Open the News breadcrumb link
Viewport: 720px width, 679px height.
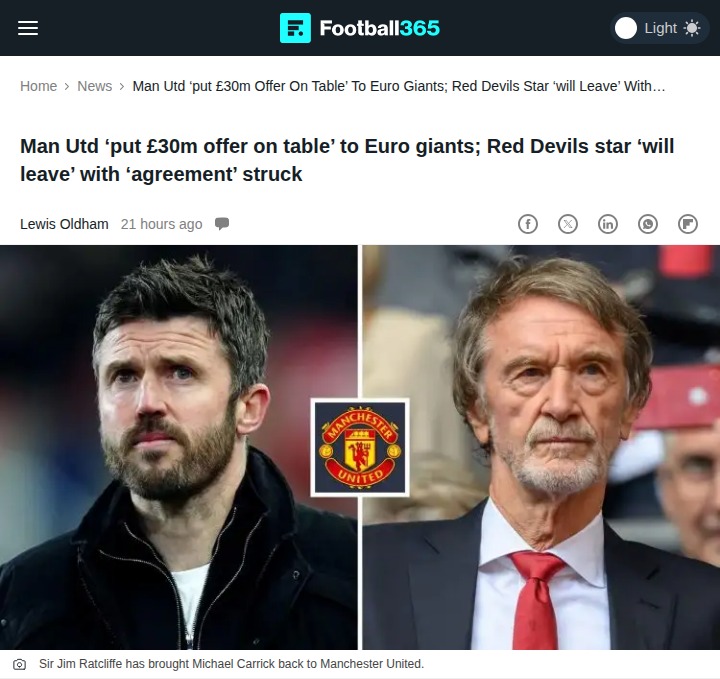(95, 86)
